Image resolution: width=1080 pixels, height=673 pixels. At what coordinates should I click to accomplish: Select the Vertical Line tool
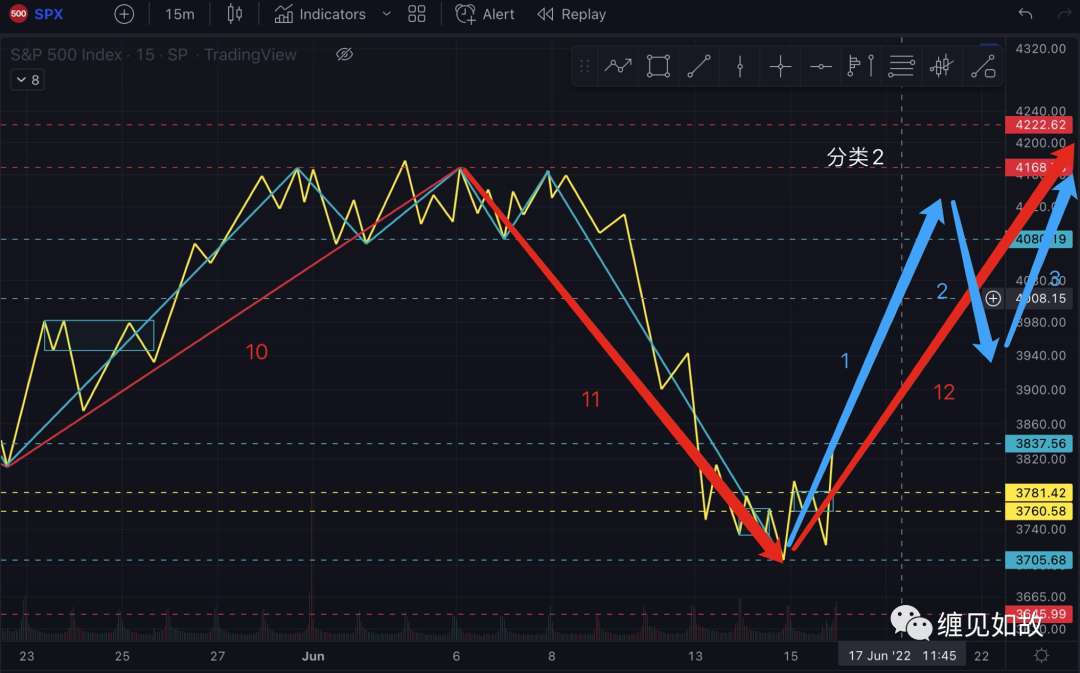point(740,67)
